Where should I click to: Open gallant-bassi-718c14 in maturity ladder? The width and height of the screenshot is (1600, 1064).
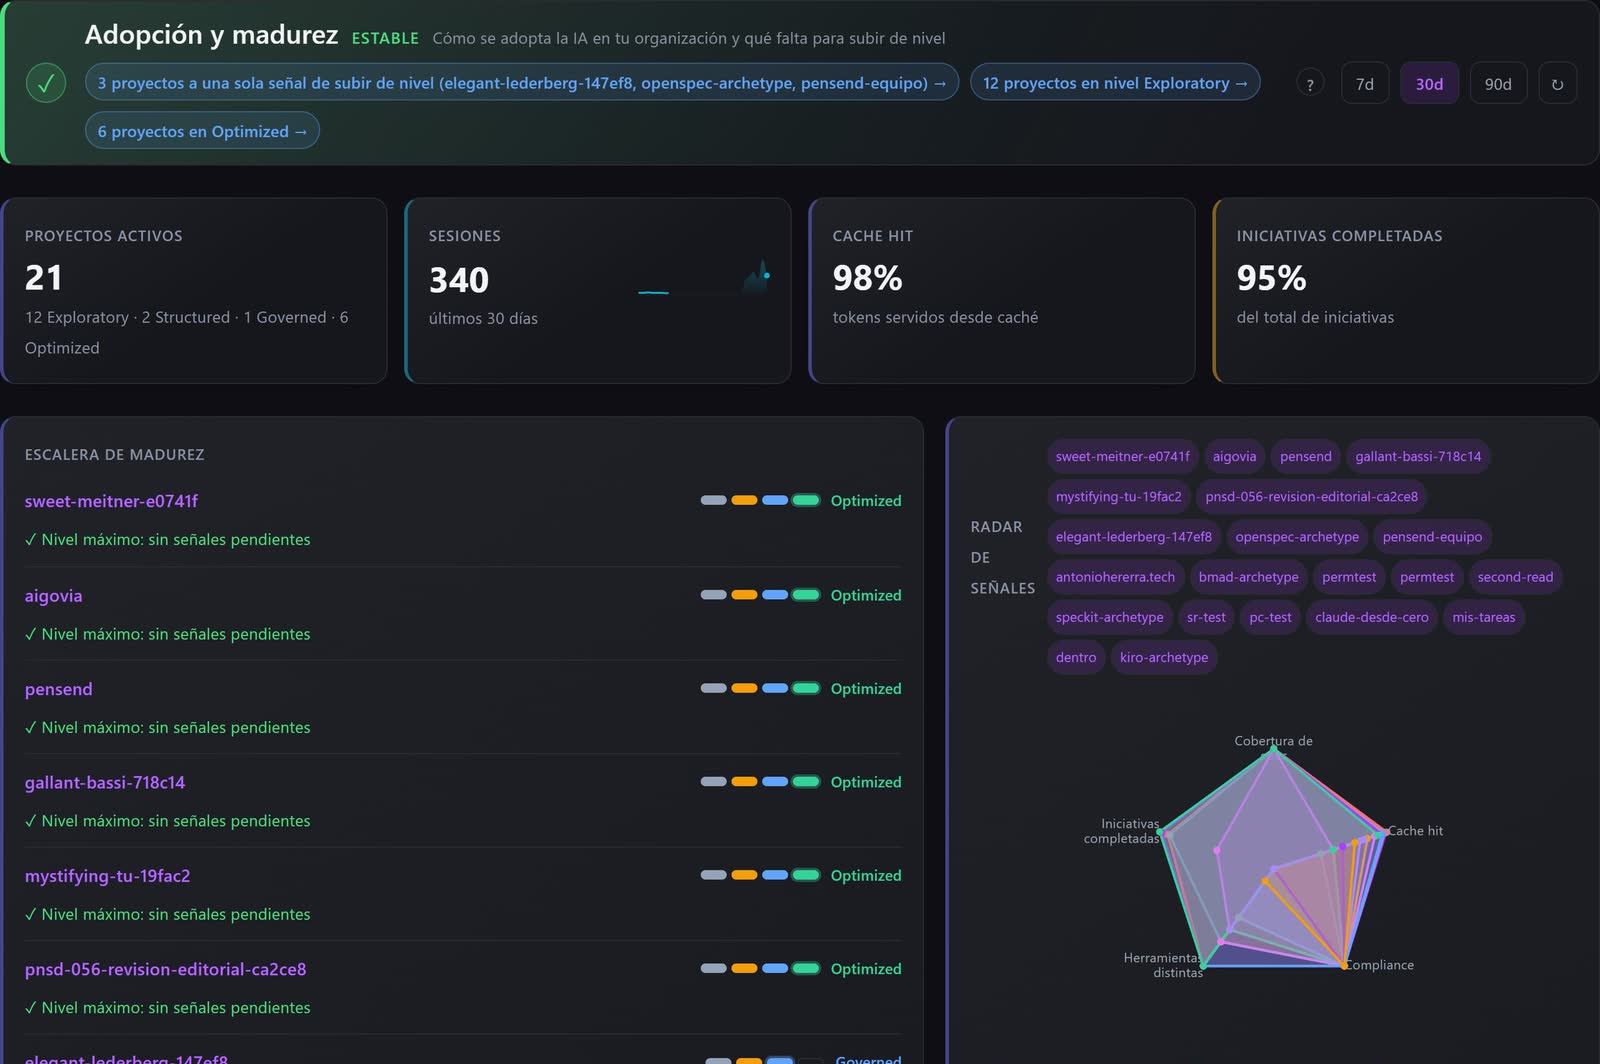point(105,782)
